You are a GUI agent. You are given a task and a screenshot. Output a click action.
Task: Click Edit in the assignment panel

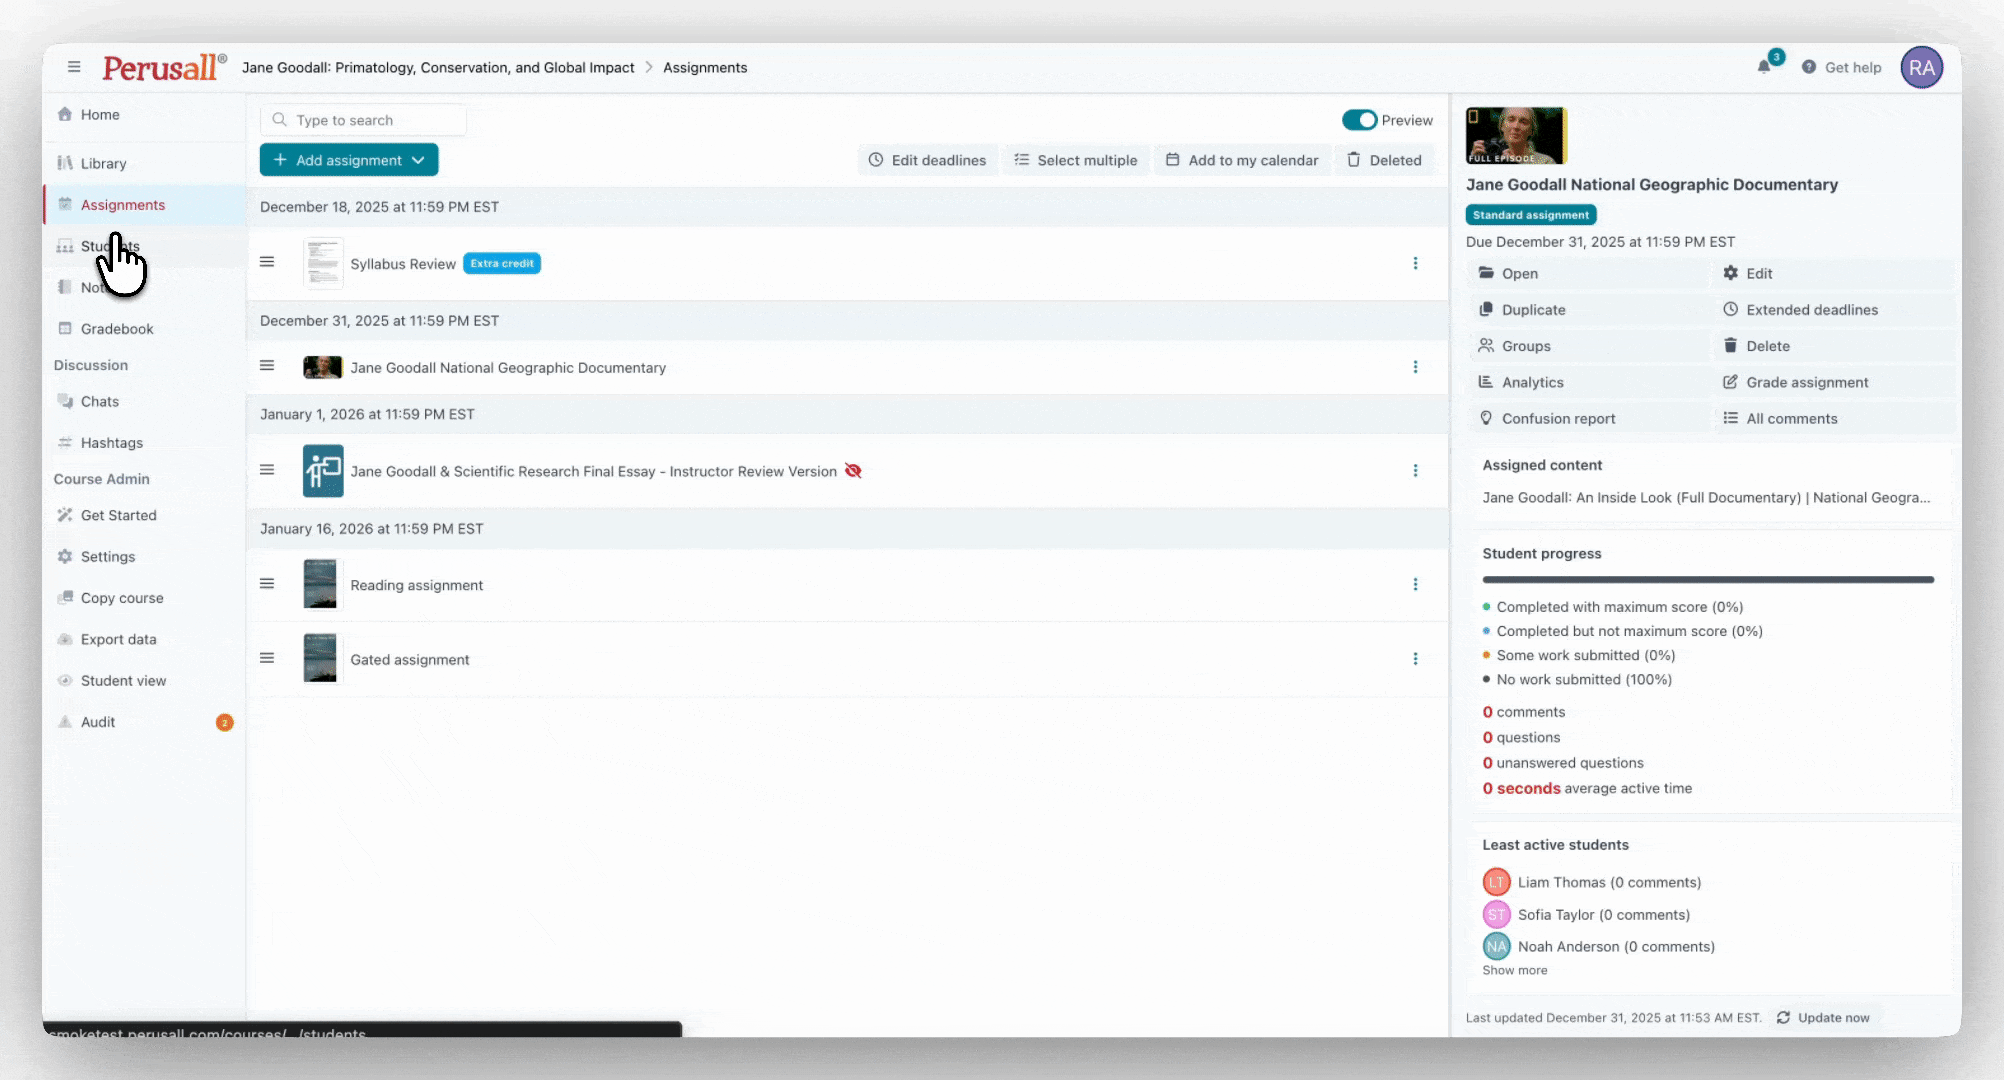point(1834,273)
